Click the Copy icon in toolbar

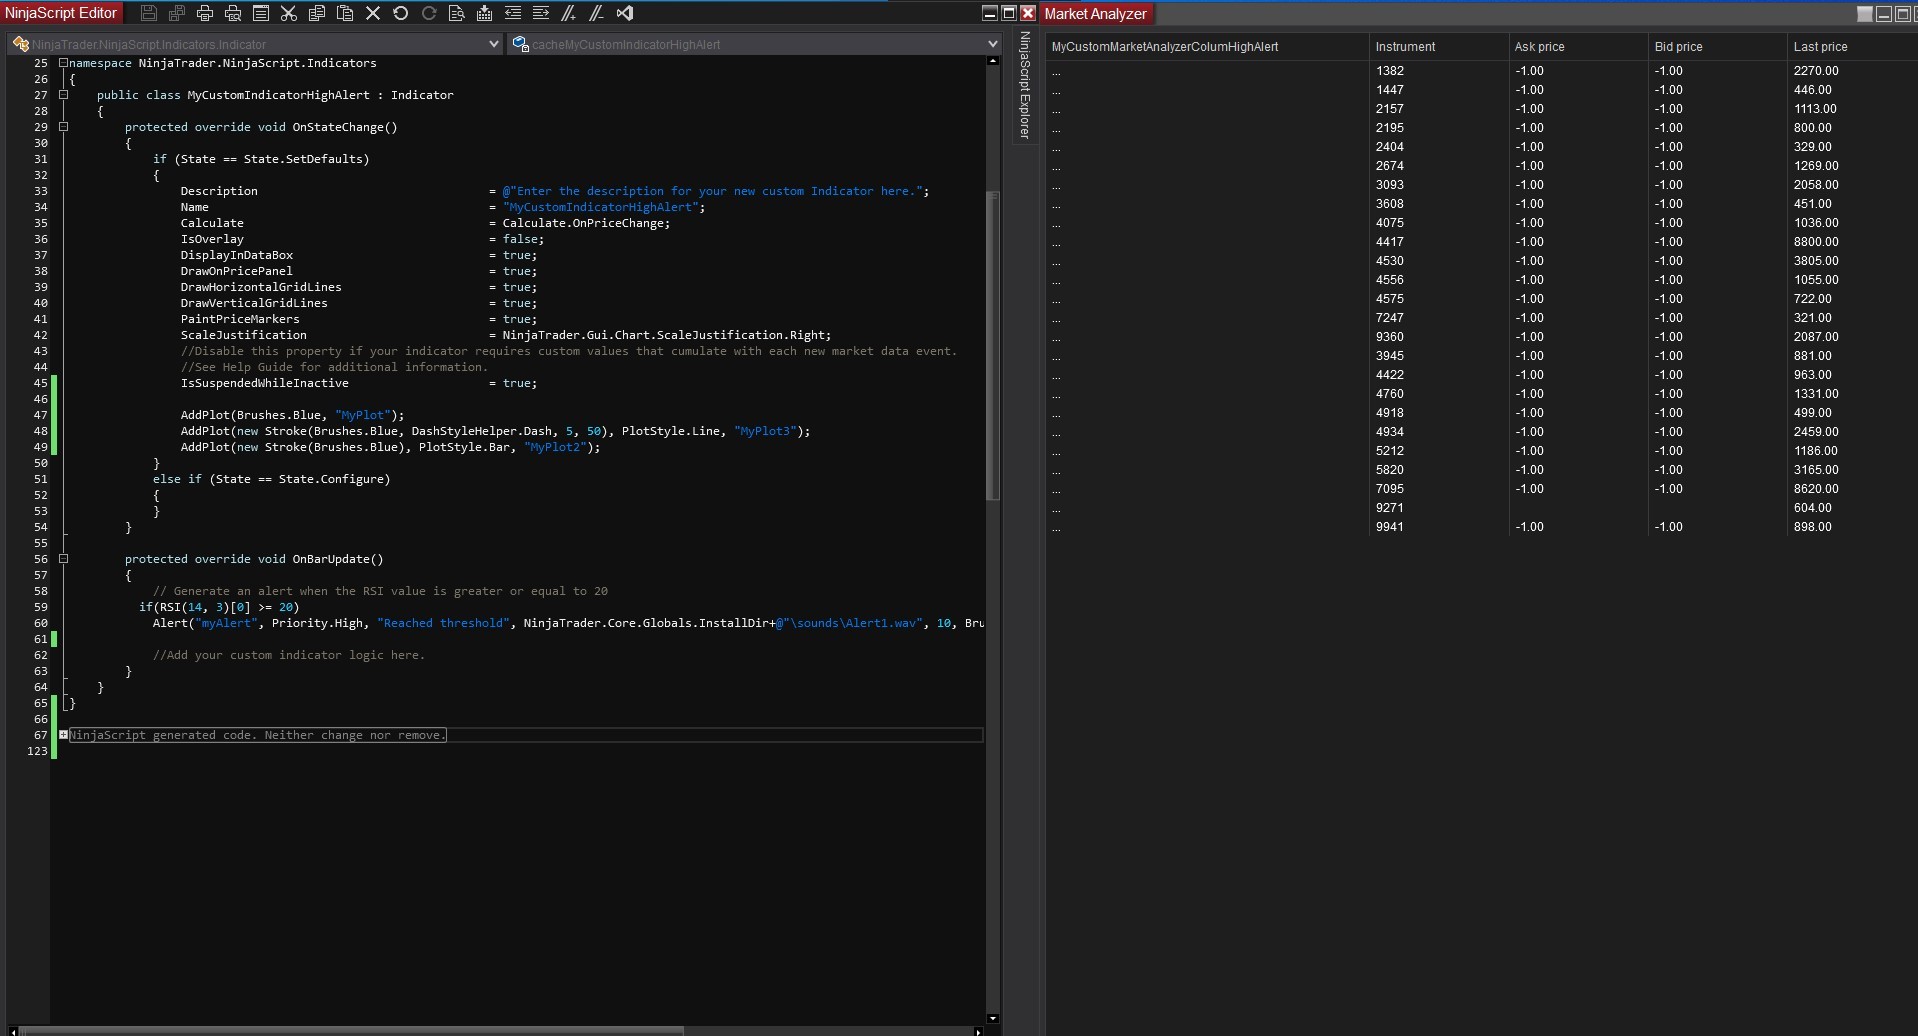pyautogui.click(x=317, y=13)
